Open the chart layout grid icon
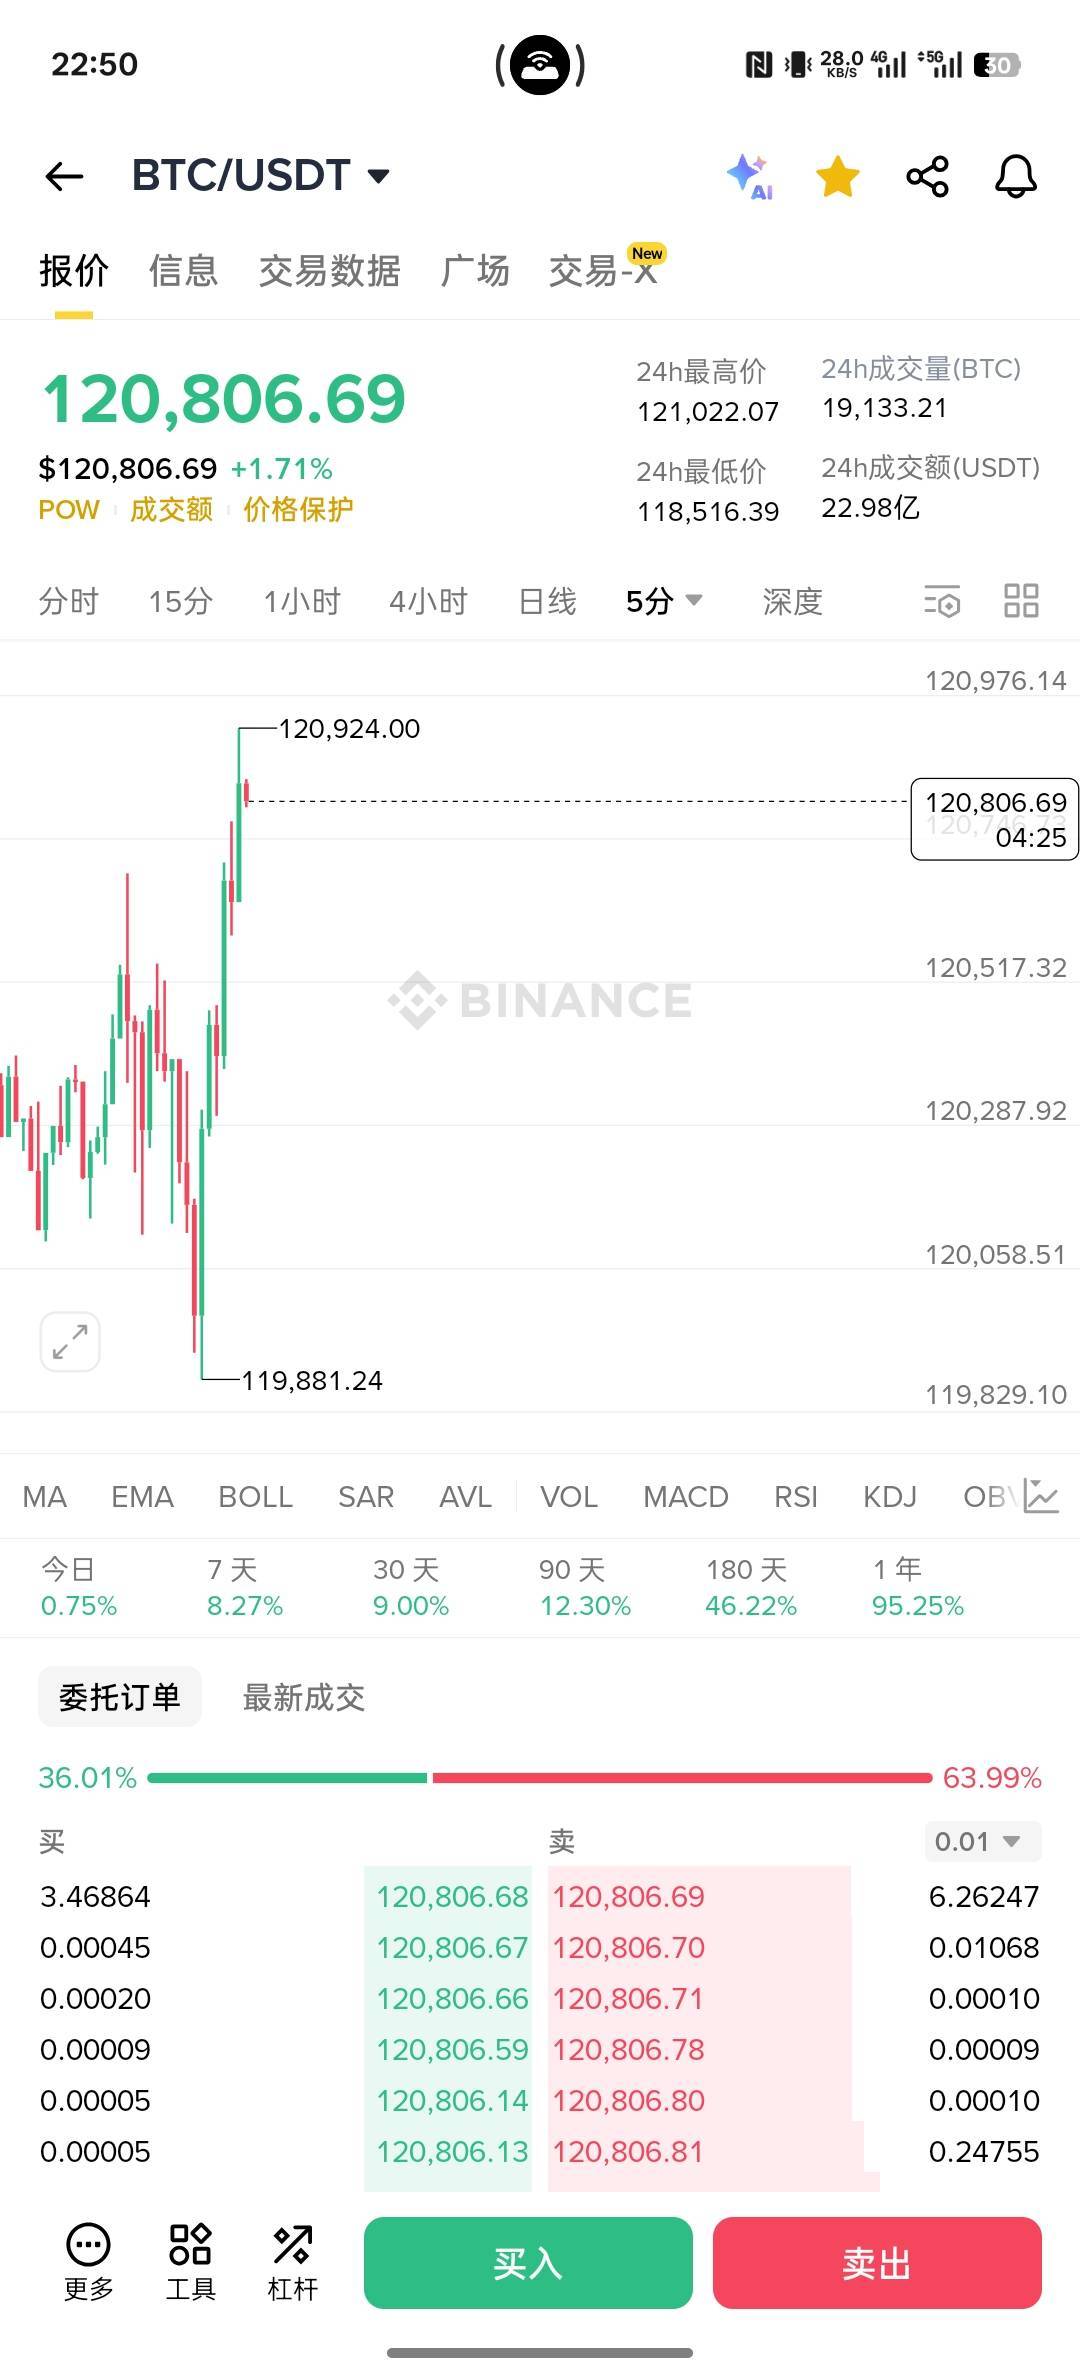 tap(1021, 601)
